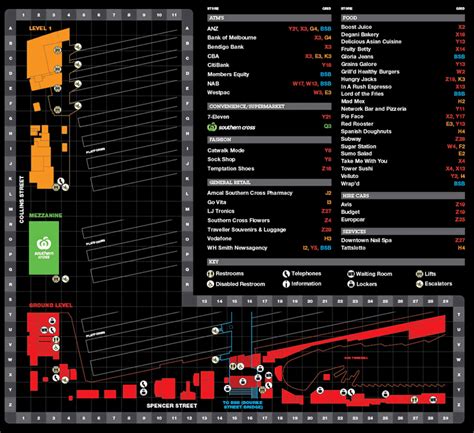Select the green Woolworths block on the Mezzanine map

point(44,248)
